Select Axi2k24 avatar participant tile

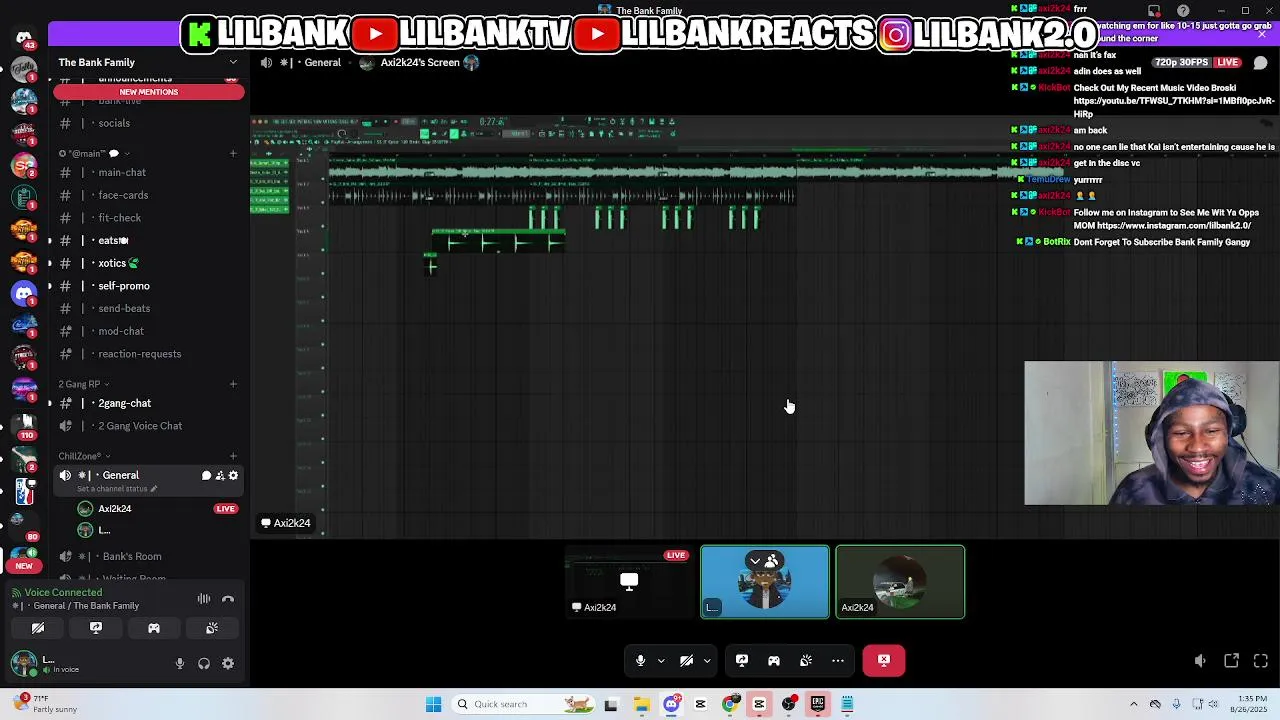point(900,582)
